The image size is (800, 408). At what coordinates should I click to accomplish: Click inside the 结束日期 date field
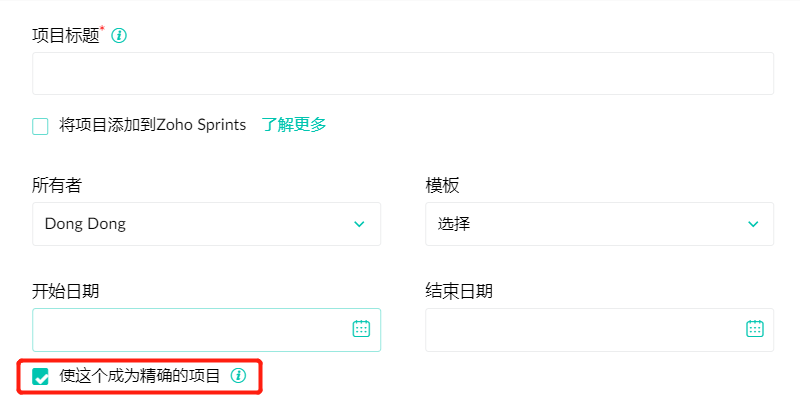click(x=584, y=329)
